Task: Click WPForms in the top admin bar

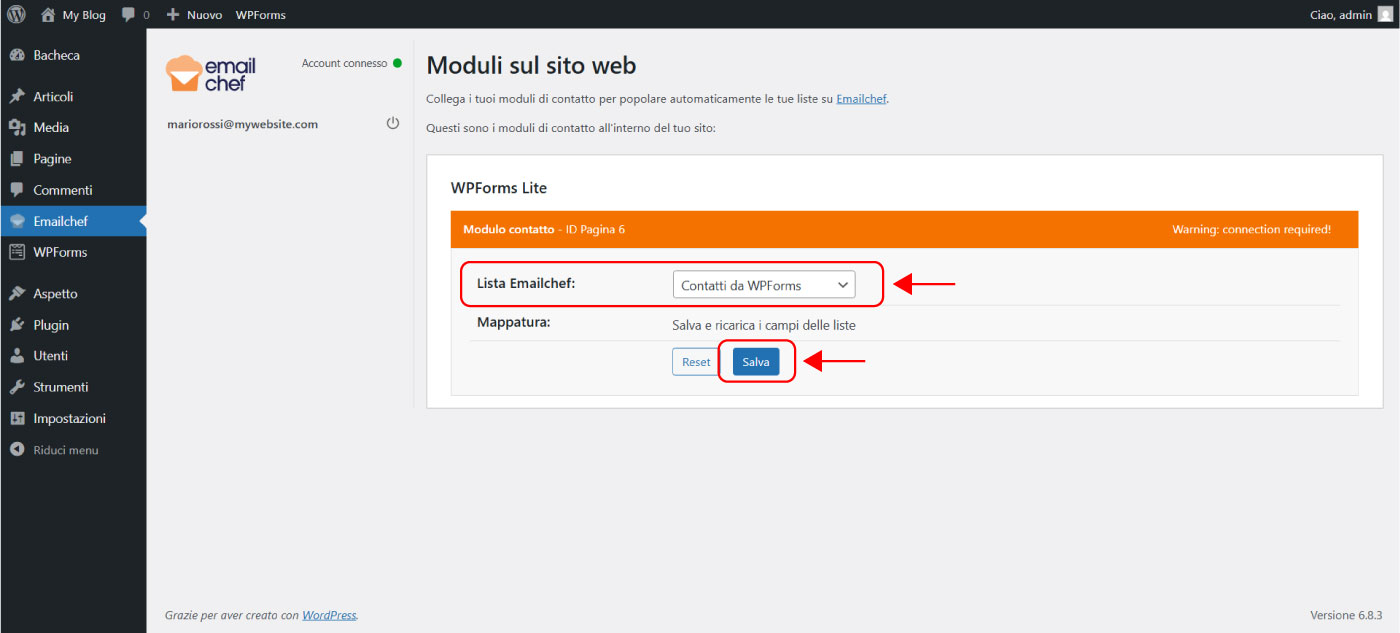Action: click(261, 15)
